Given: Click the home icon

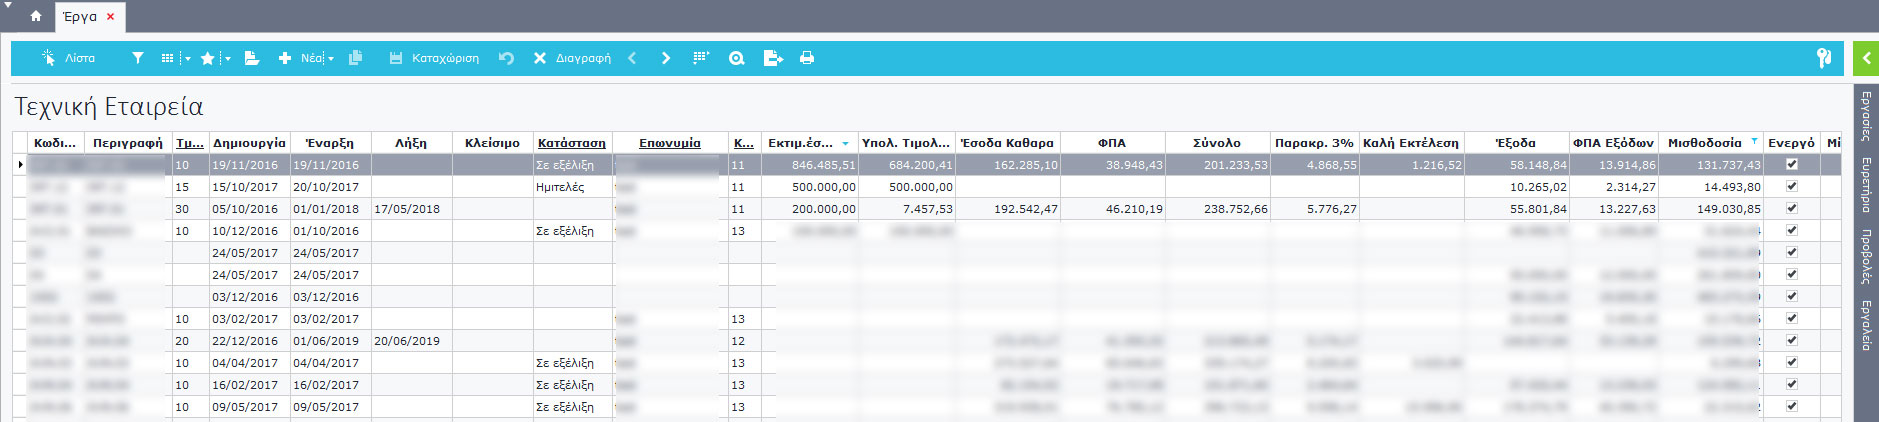Looking at the screenshot, I should [36, 16].
